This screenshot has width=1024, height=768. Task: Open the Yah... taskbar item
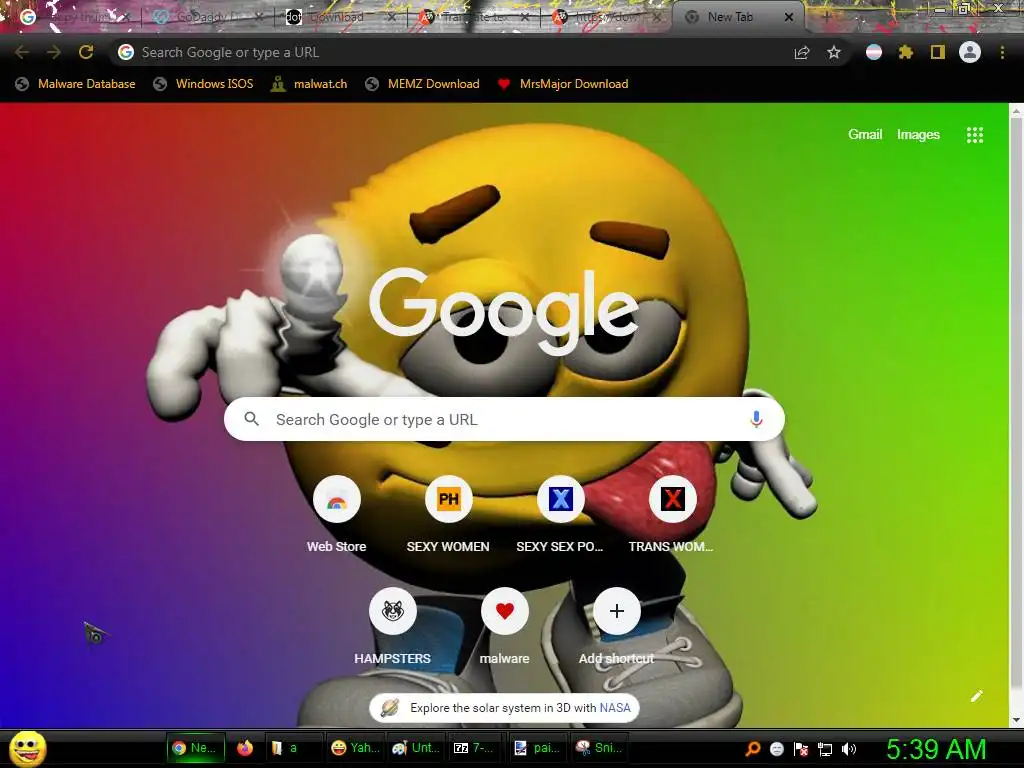[353, 748]
